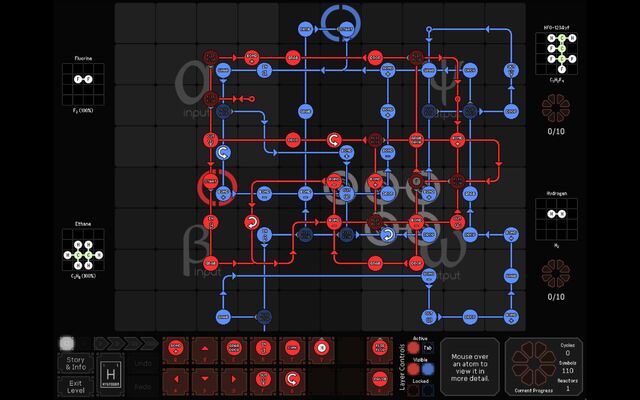The width and height of the screenshot is (640, 400).
Task: Click the Redo button
Action: point(143,387)
